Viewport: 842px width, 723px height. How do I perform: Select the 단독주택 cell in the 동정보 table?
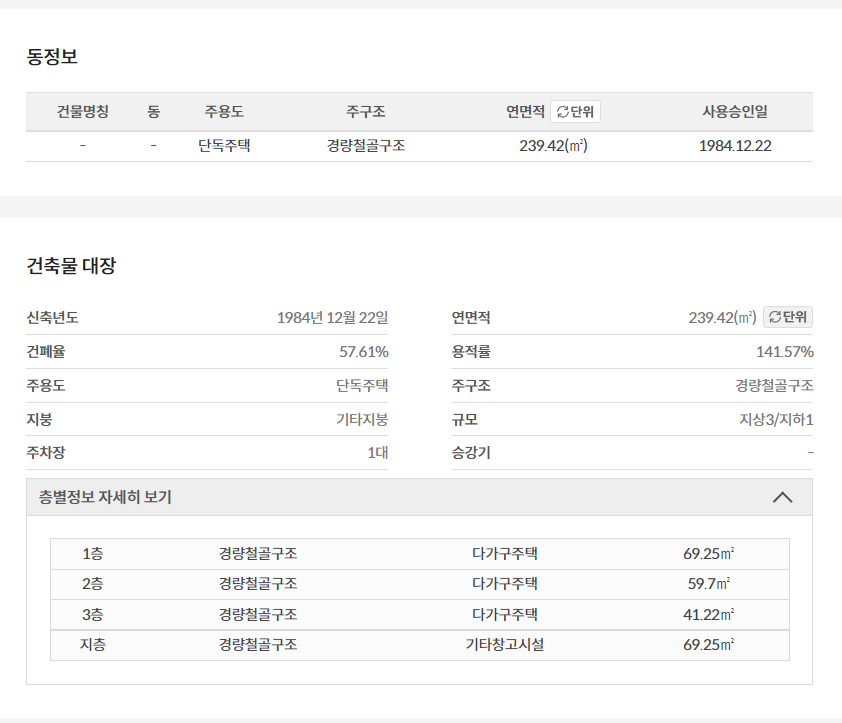(224, 146)
